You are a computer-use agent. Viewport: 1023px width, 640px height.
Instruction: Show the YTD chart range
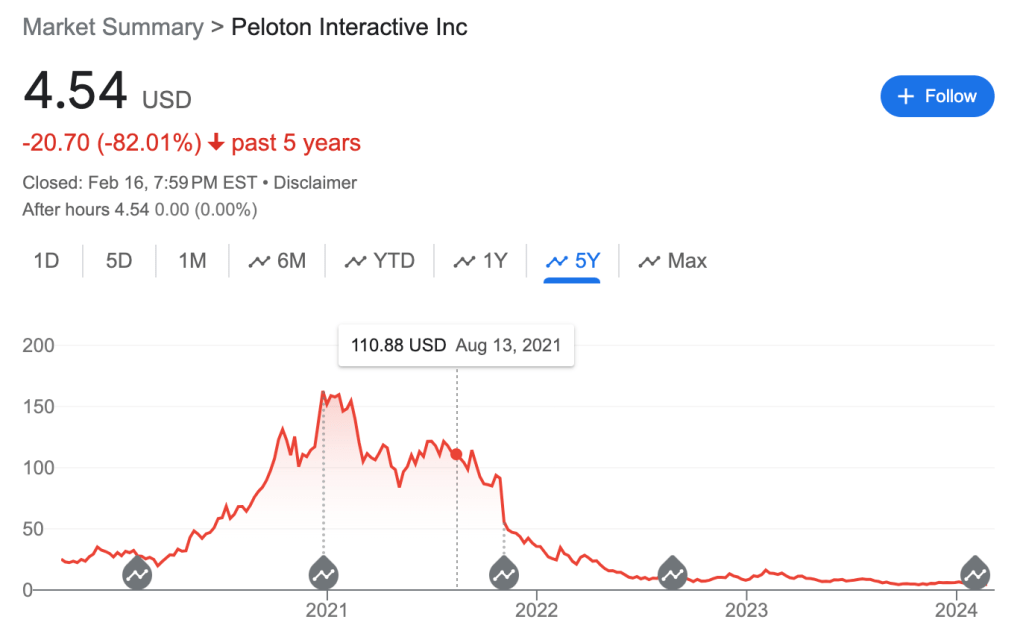[x=380, y=261]
